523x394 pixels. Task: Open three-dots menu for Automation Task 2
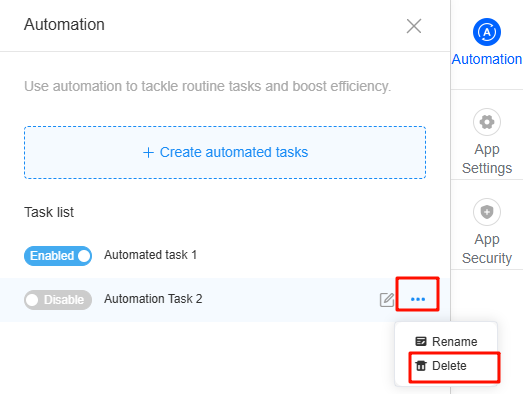[x=418, y=299]
